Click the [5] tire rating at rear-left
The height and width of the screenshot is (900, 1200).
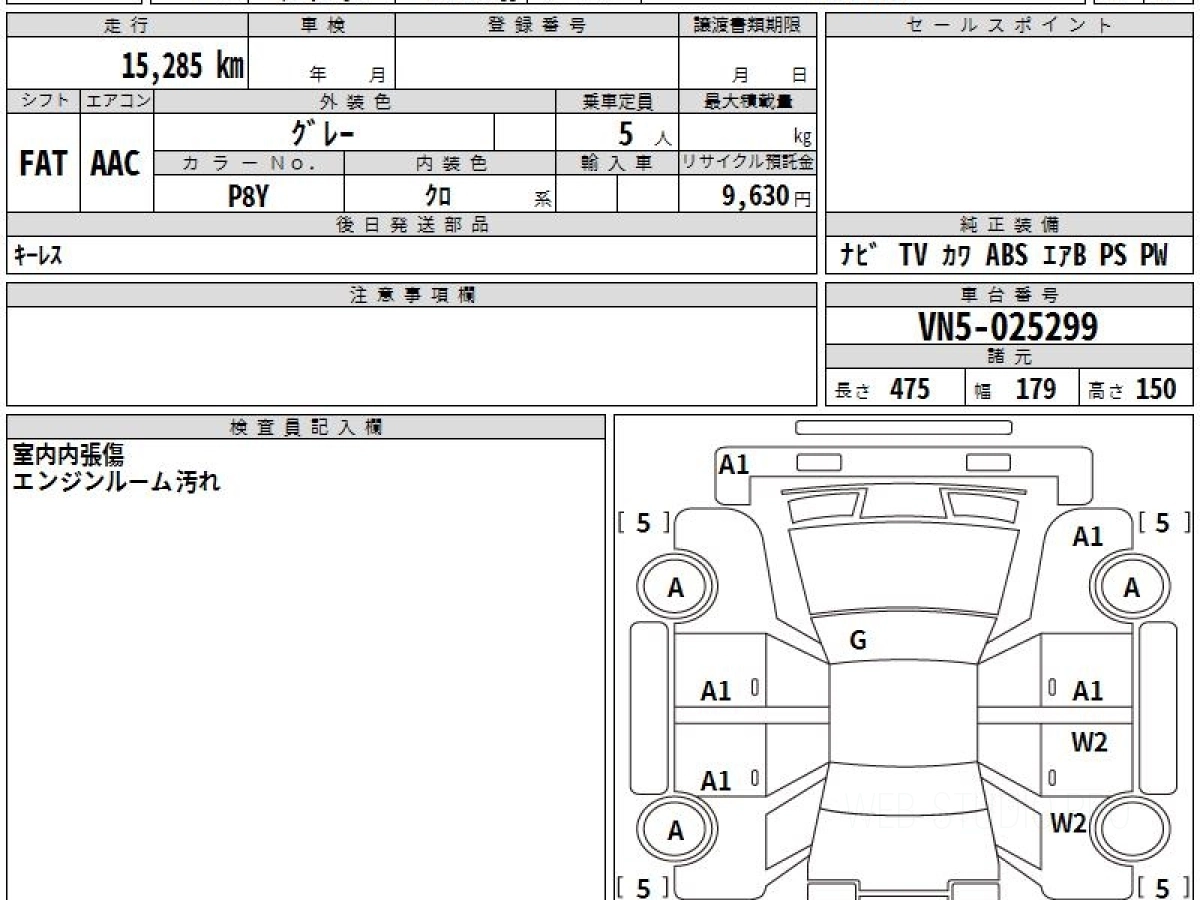642,887
